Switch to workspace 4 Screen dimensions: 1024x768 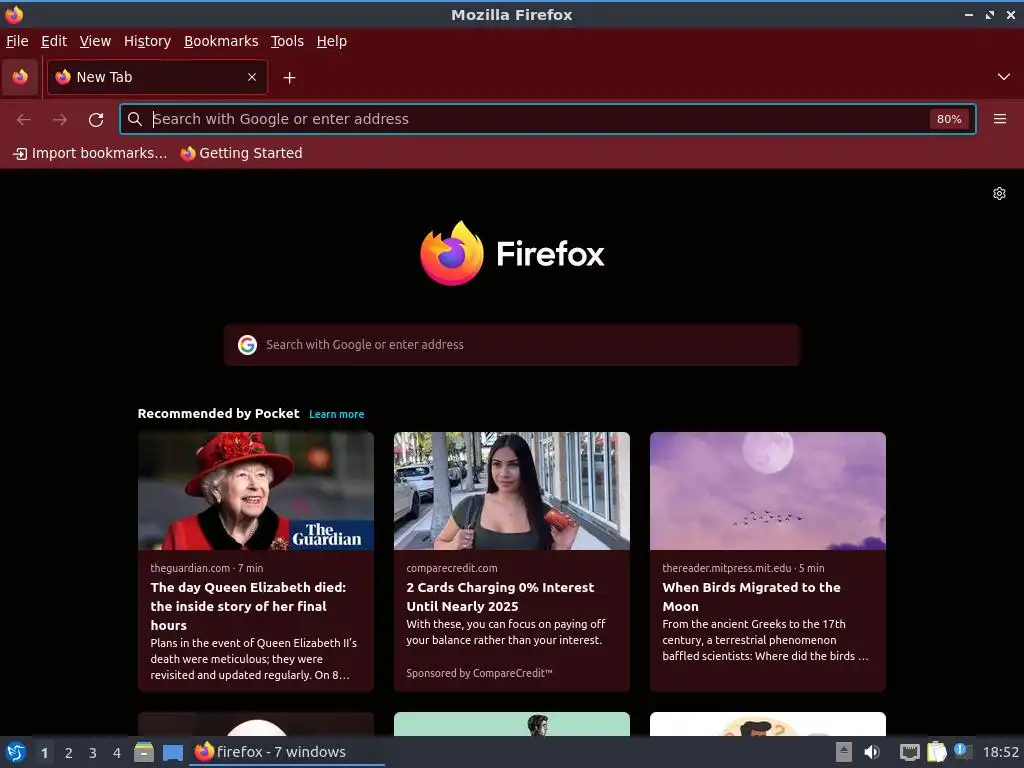click(117, 753)
